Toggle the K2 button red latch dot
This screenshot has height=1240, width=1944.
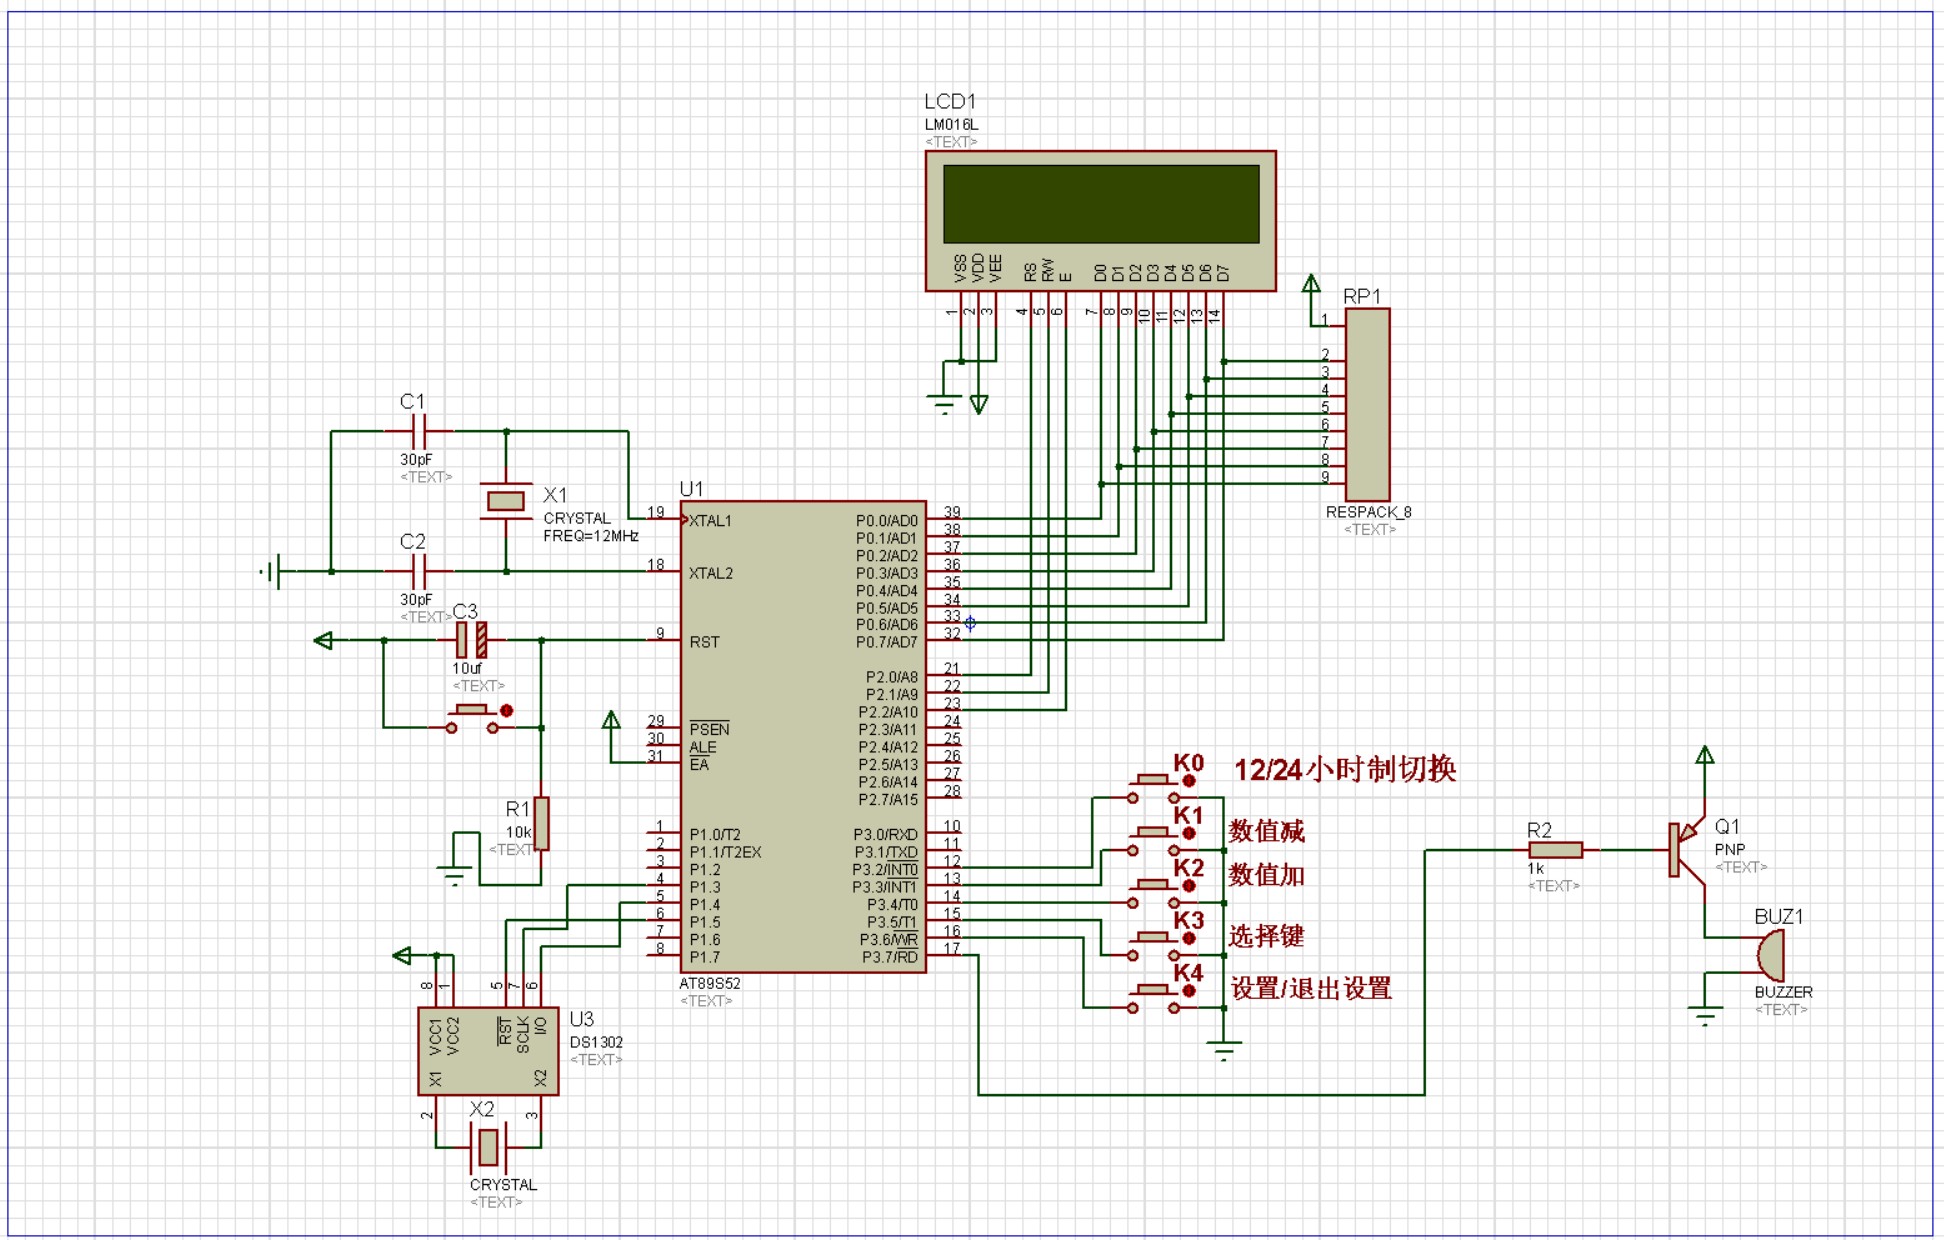tap(1189, 886)
